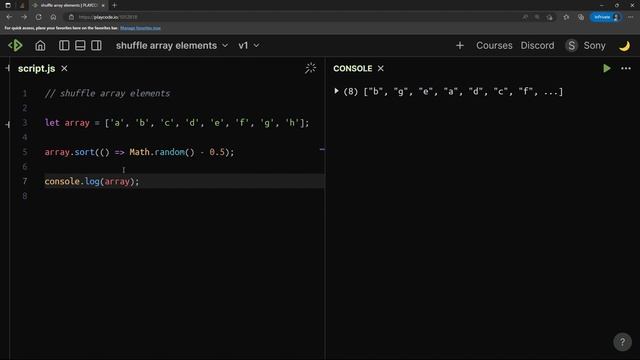640x360 pixels.
Task: Close the shuffle array elements browser tab
Action: (103, 5)
